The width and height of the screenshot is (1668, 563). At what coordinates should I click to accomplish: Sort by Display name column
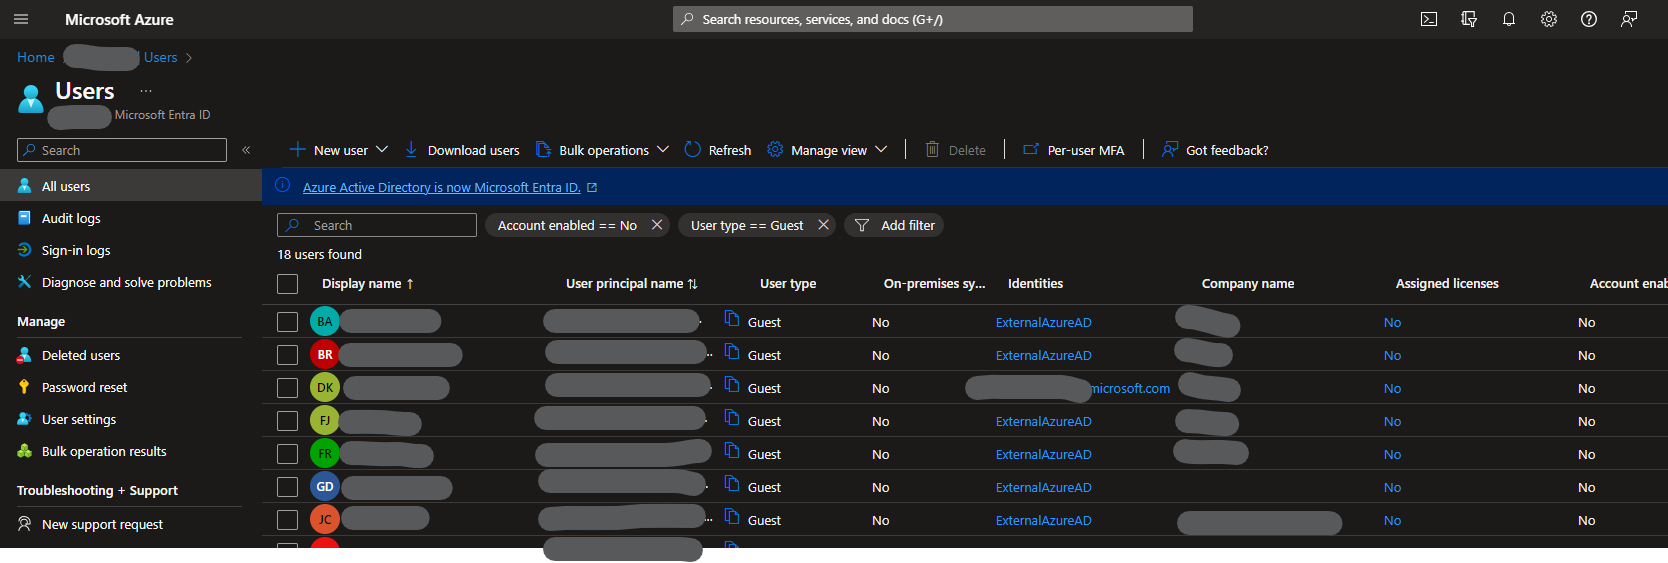tap(368, 284)
